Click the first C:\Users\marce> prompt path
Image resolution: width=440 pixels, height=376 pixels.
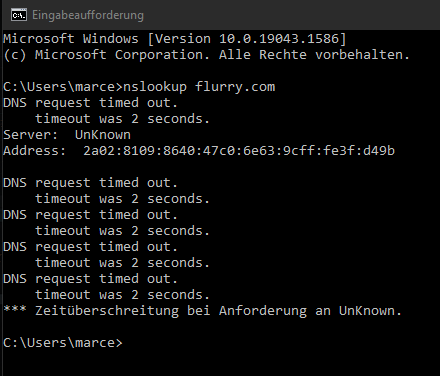coord(63,87)
